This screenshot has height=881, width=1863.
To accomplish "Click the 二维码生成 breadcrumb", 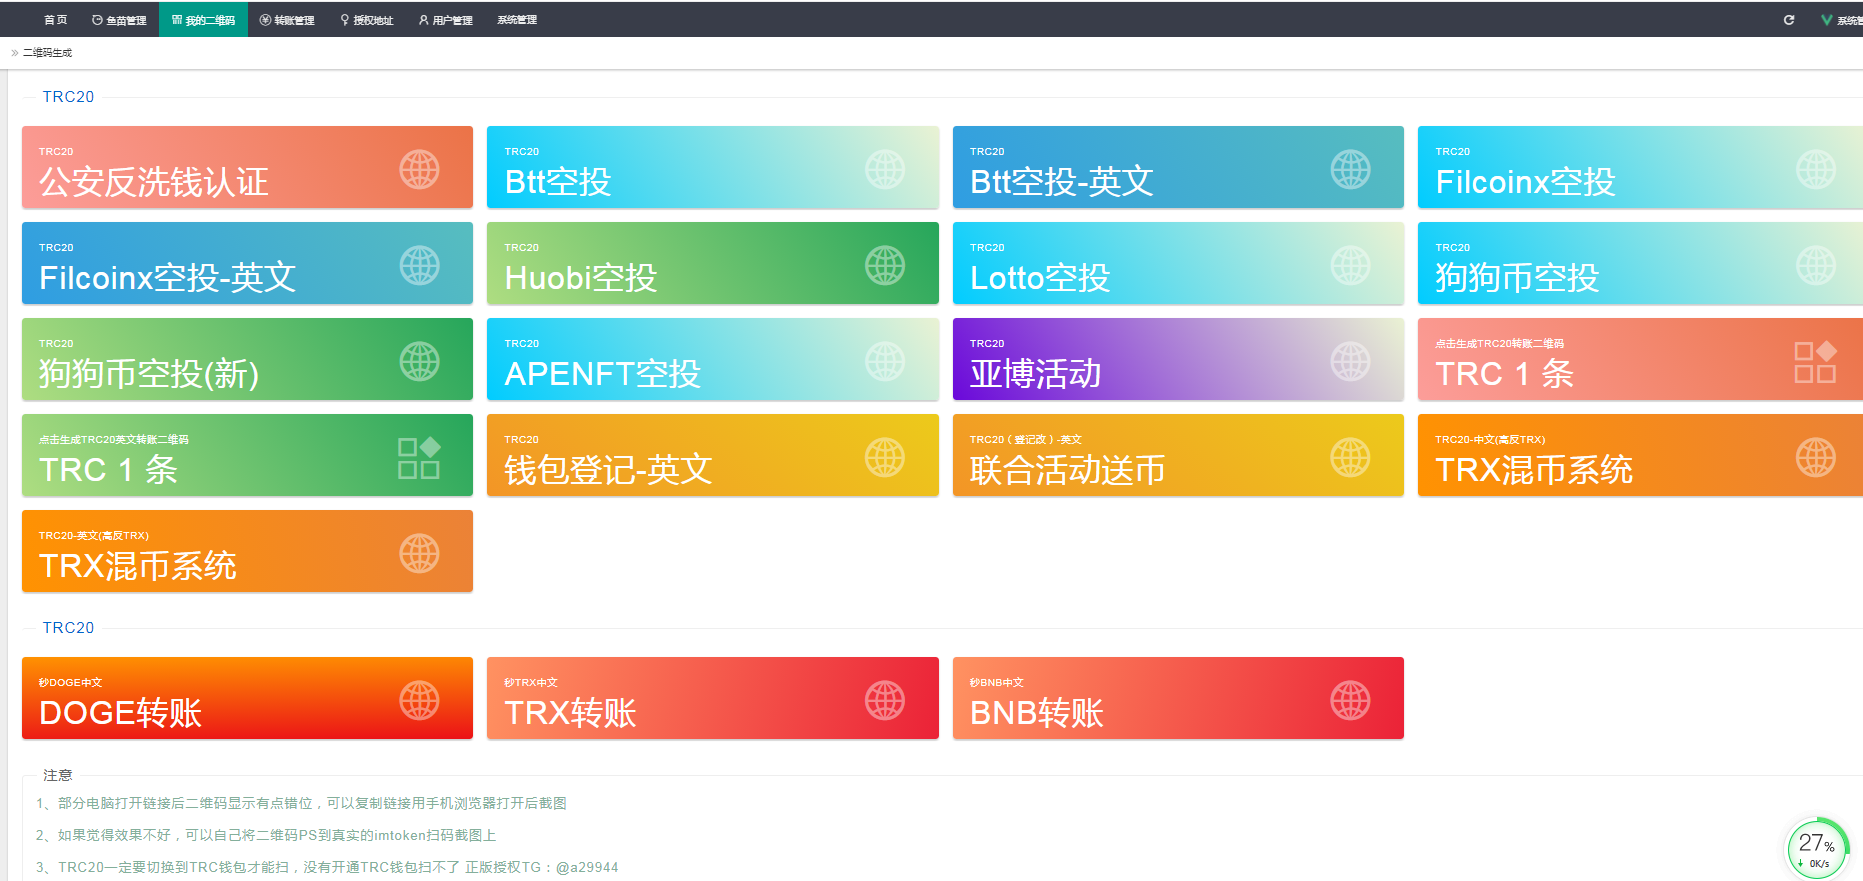I will coord(47,53).
